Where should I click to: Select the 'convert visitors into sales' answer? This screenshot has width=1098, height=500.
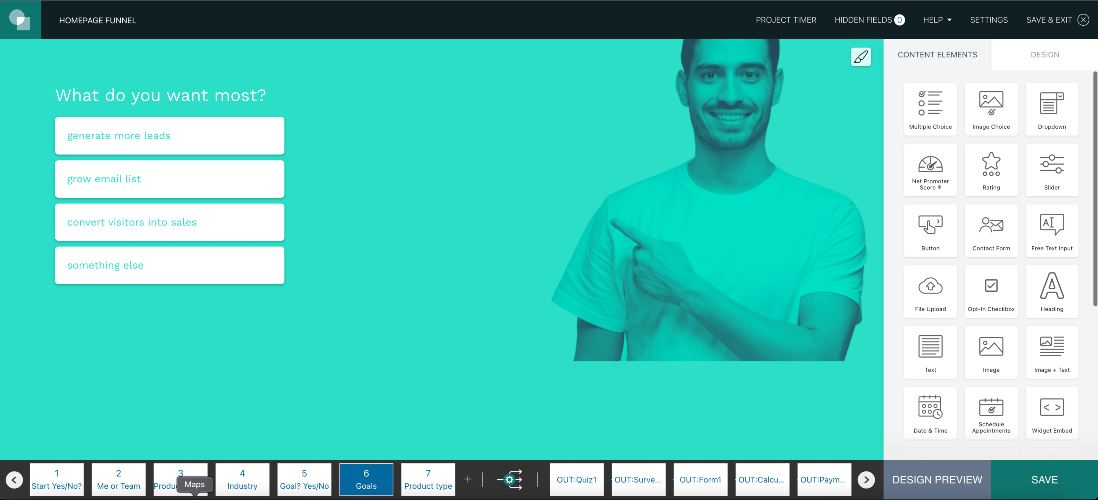click(169, 222)
